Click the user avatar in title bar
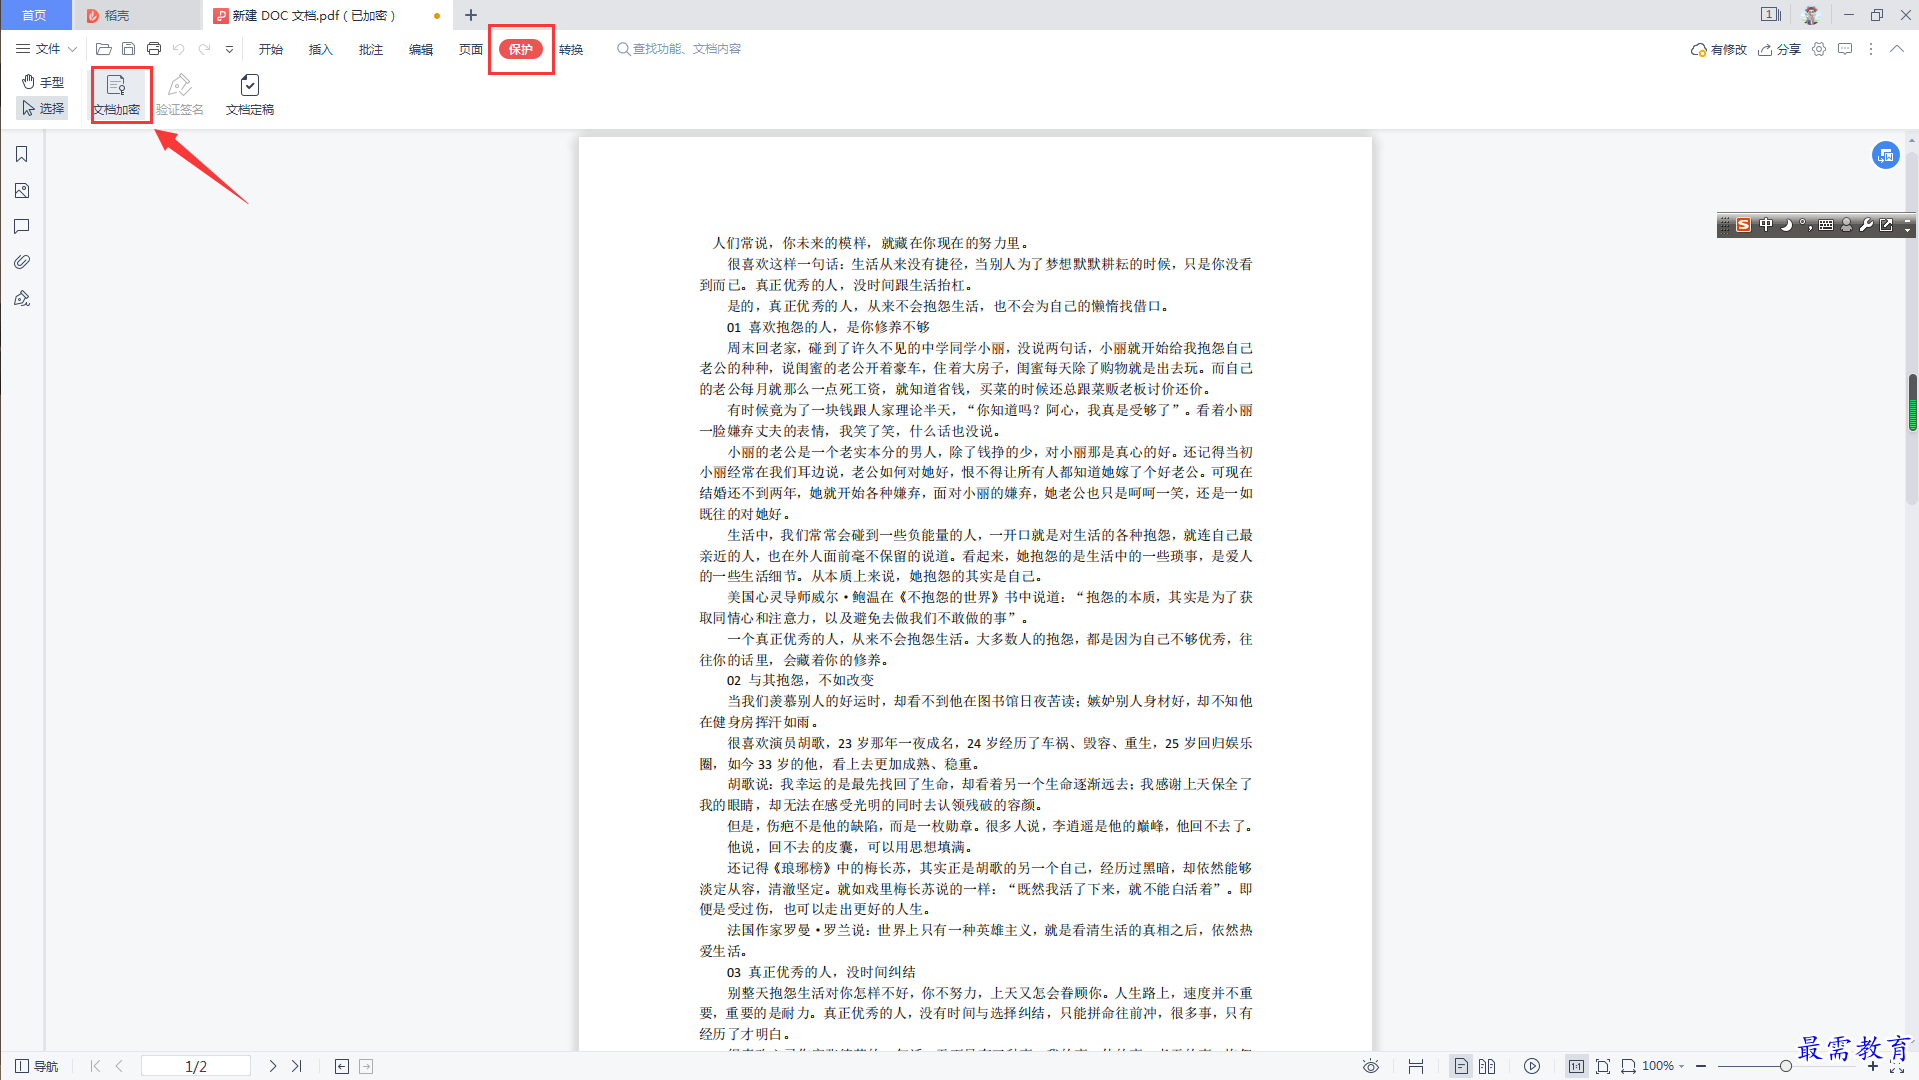This screenshot has width=1919, height=1080. [1811, 15]
